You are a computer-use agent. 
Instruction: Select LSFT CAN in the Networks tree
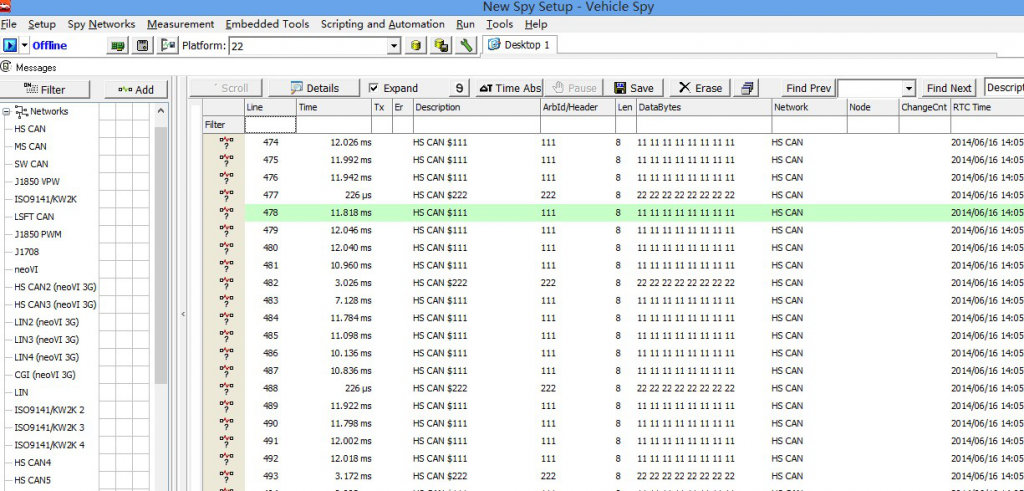[35, 217]
